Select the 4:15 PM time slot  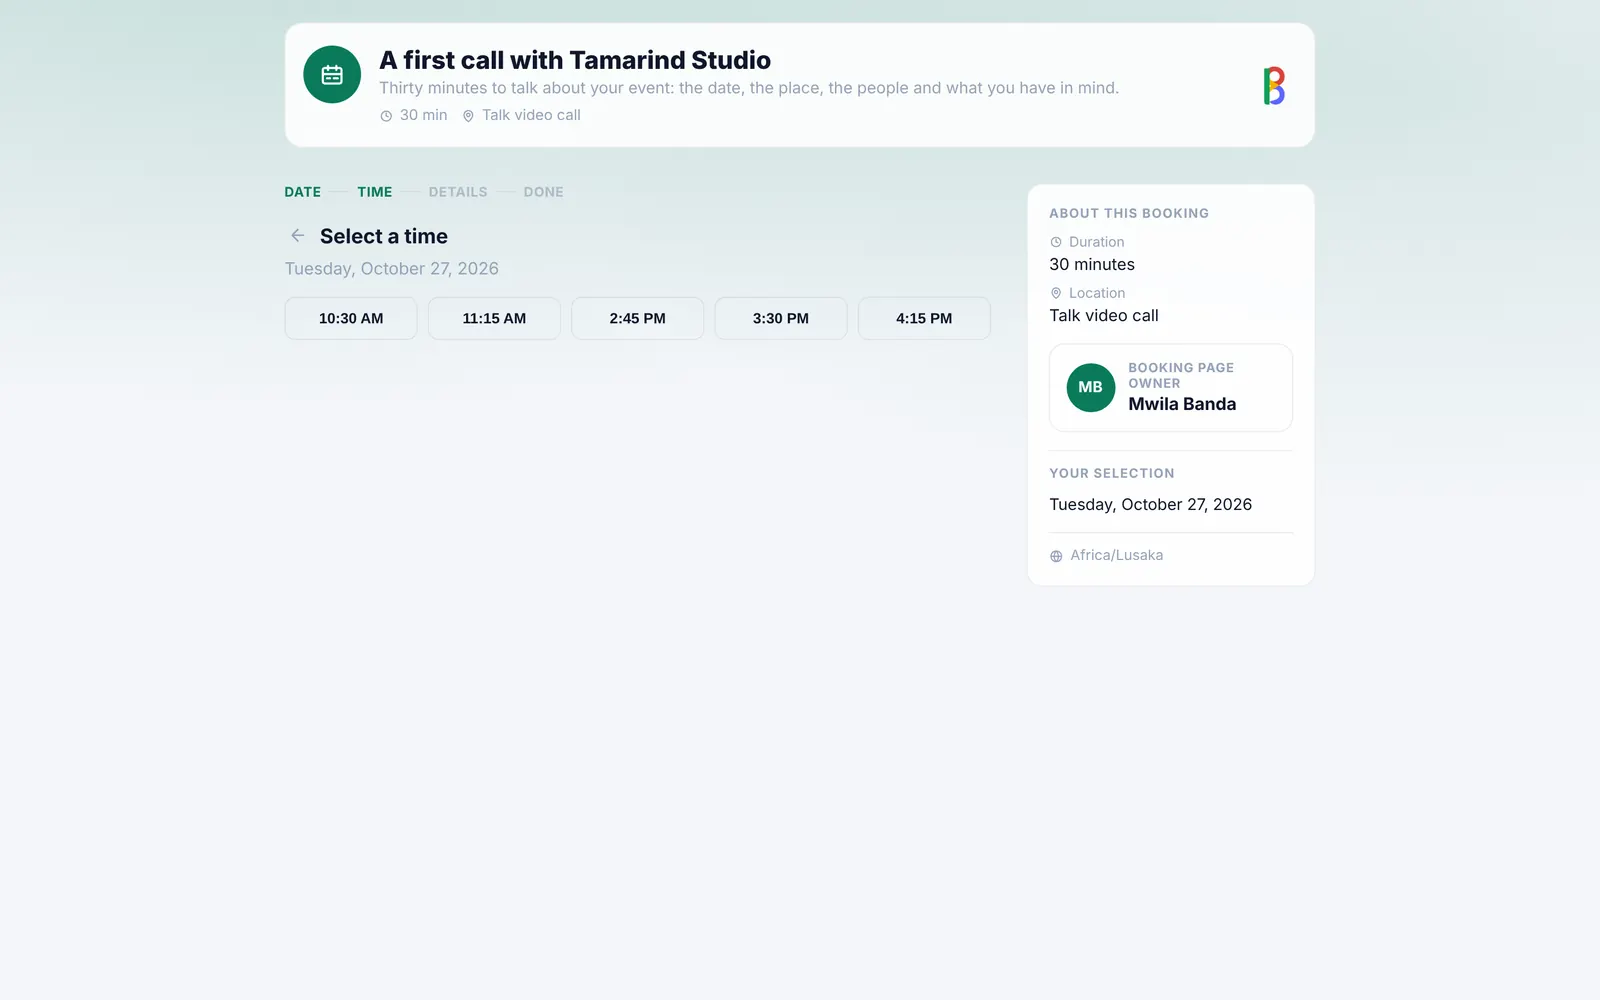pos(924,318)
